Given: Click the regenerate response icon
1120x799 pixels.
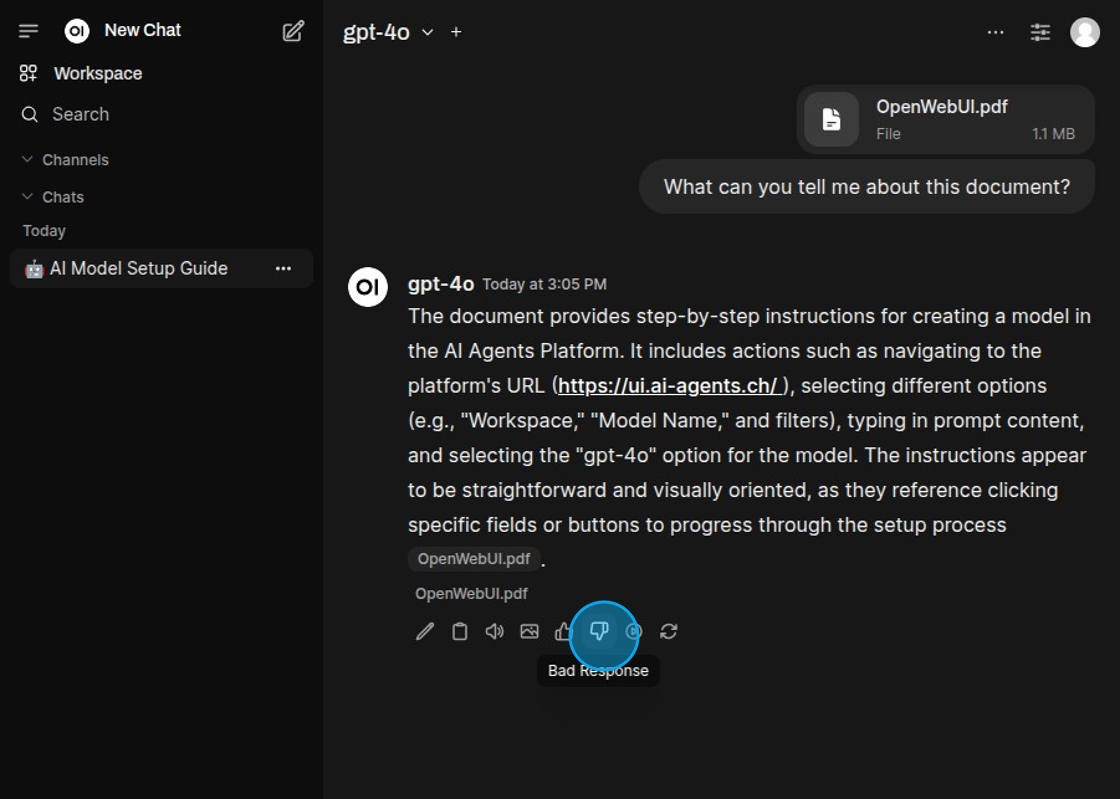Looking at the screenshot, I should click(x=669, y=631).
